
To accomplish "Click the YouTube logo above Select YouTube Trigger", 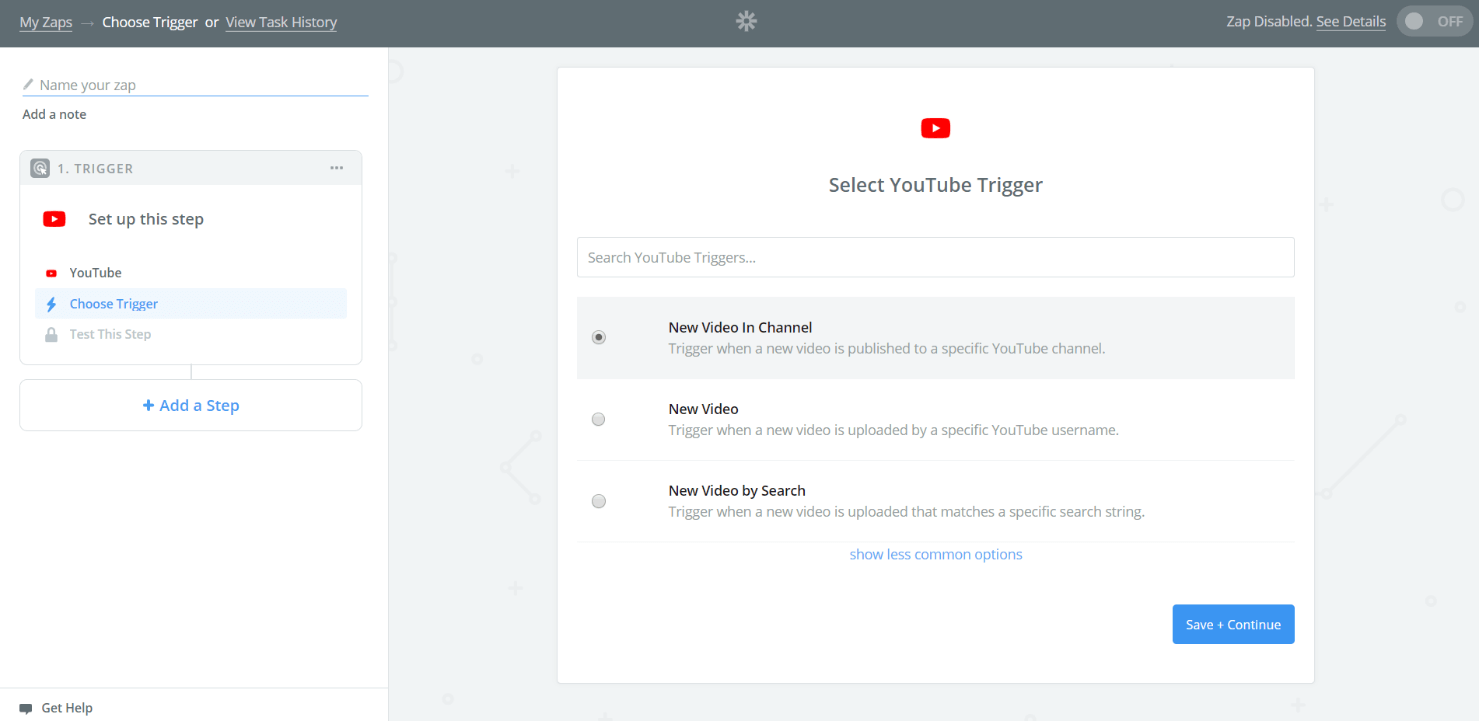I will [x=935, y=128].
